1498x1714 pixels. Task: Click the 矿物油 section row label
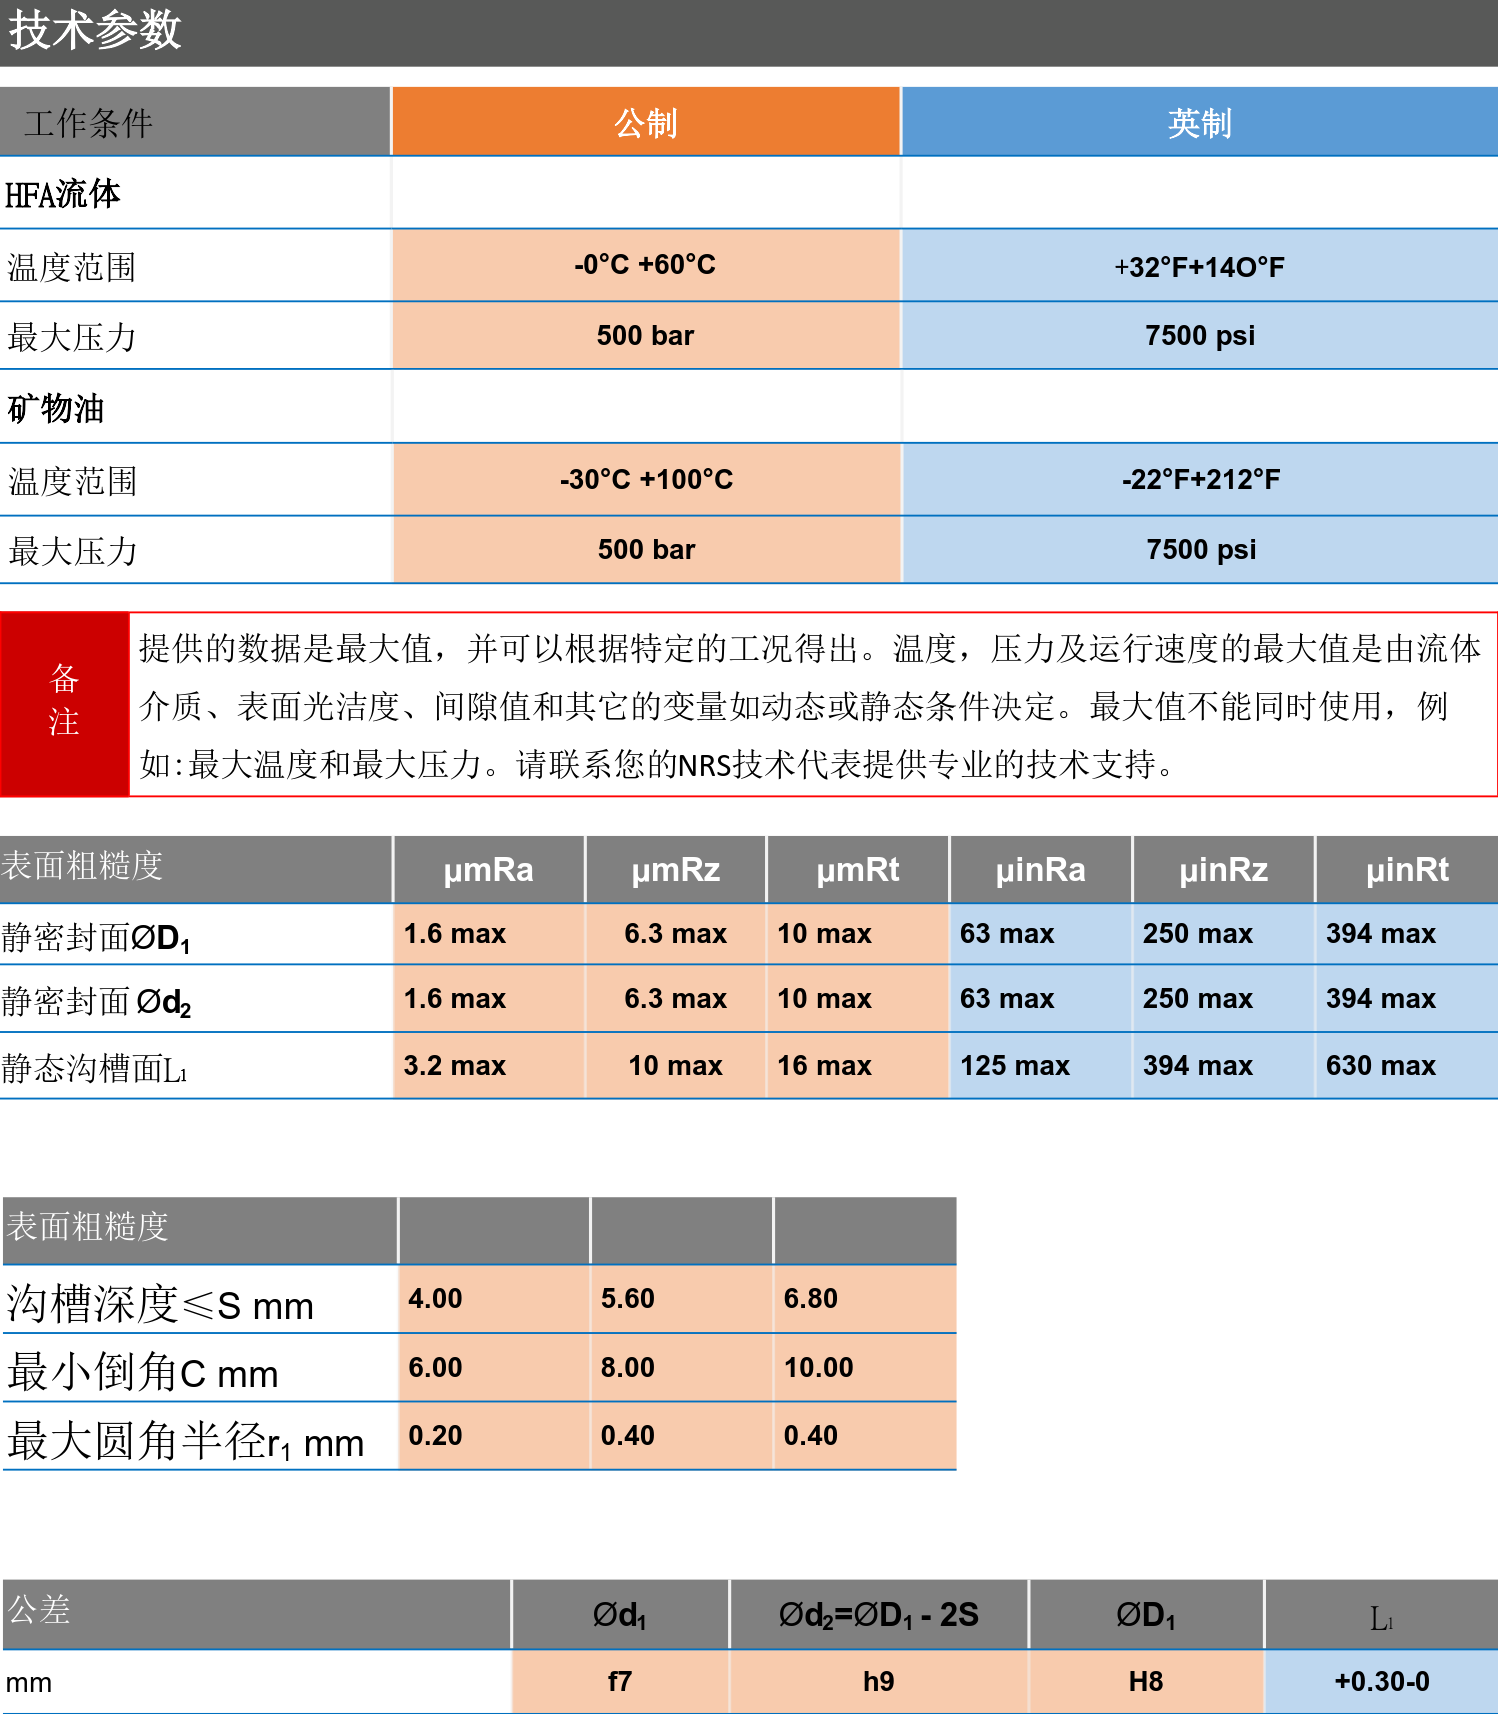click(x=57, y=408)
